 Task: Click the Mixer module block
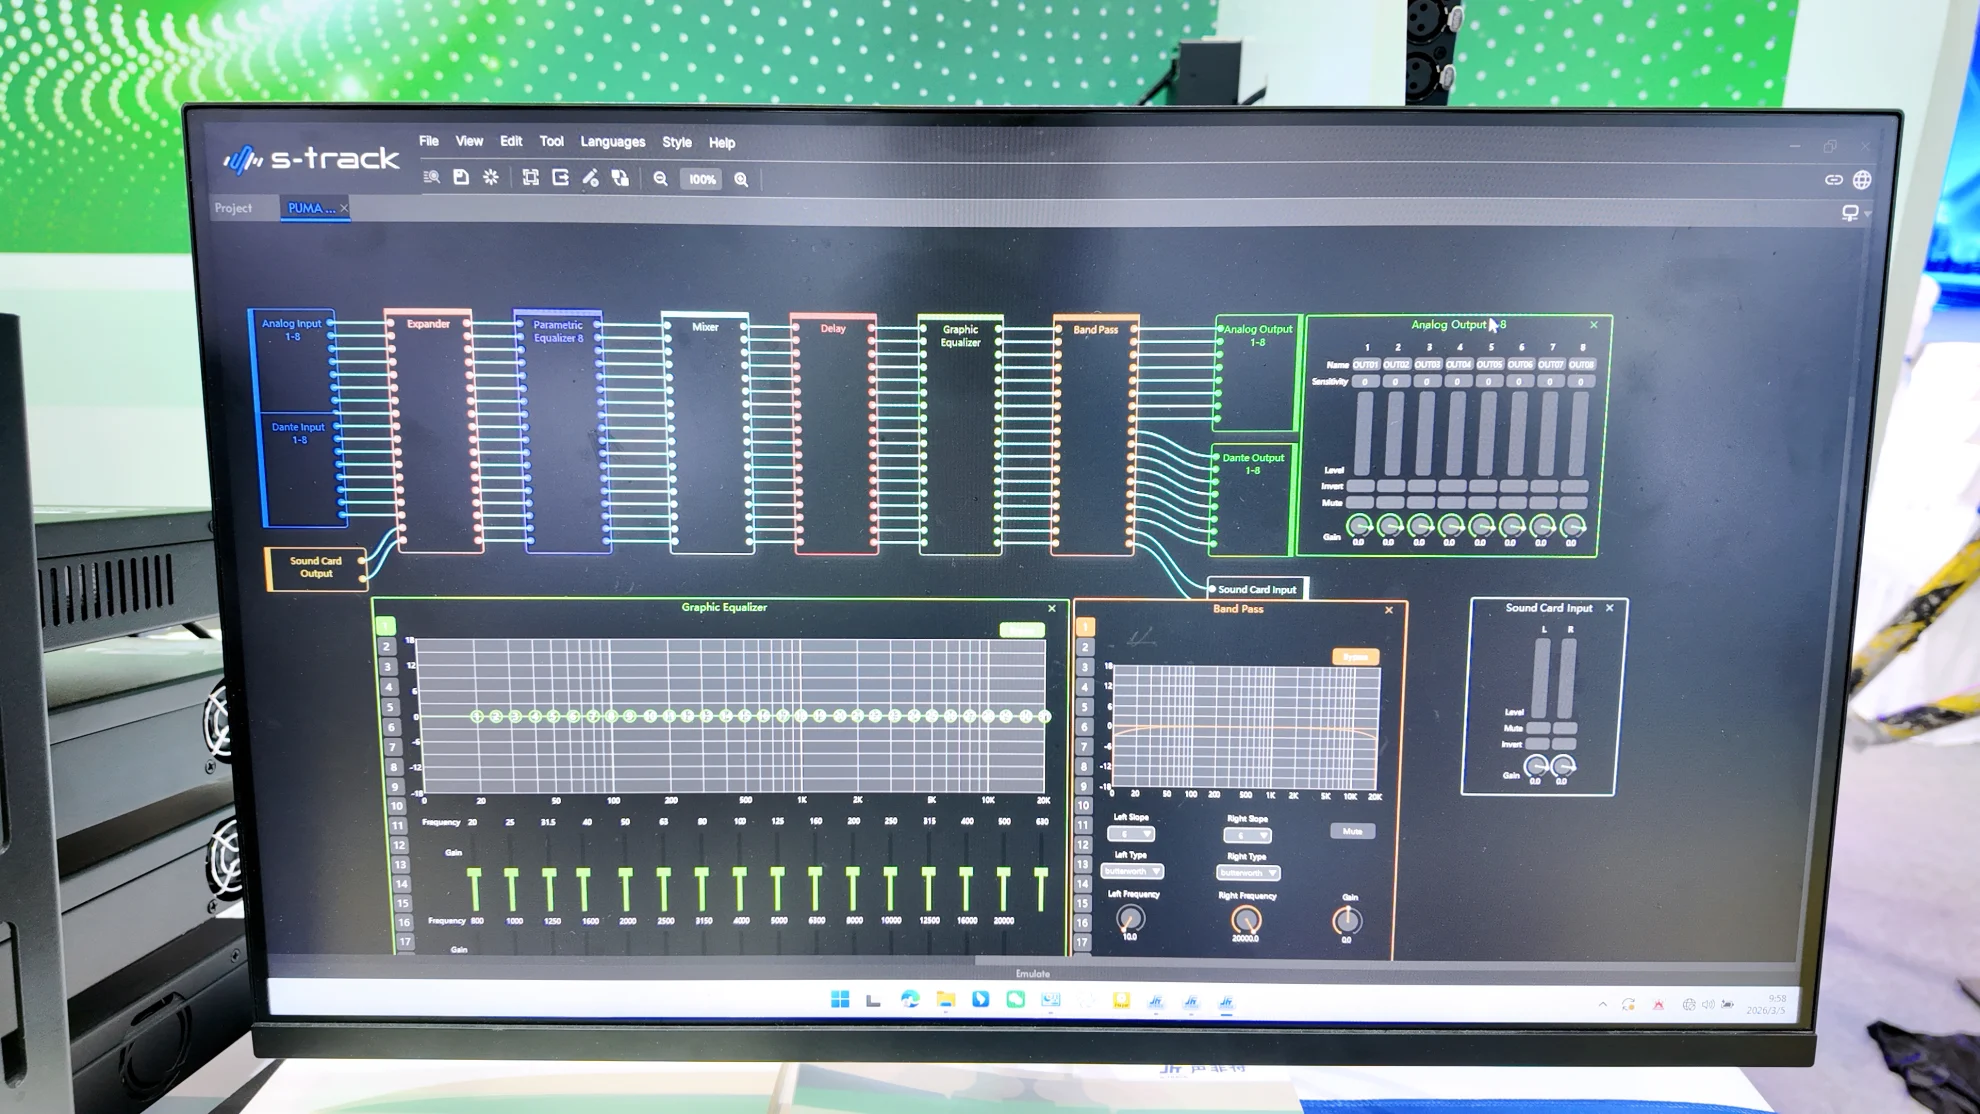[706, 432]
